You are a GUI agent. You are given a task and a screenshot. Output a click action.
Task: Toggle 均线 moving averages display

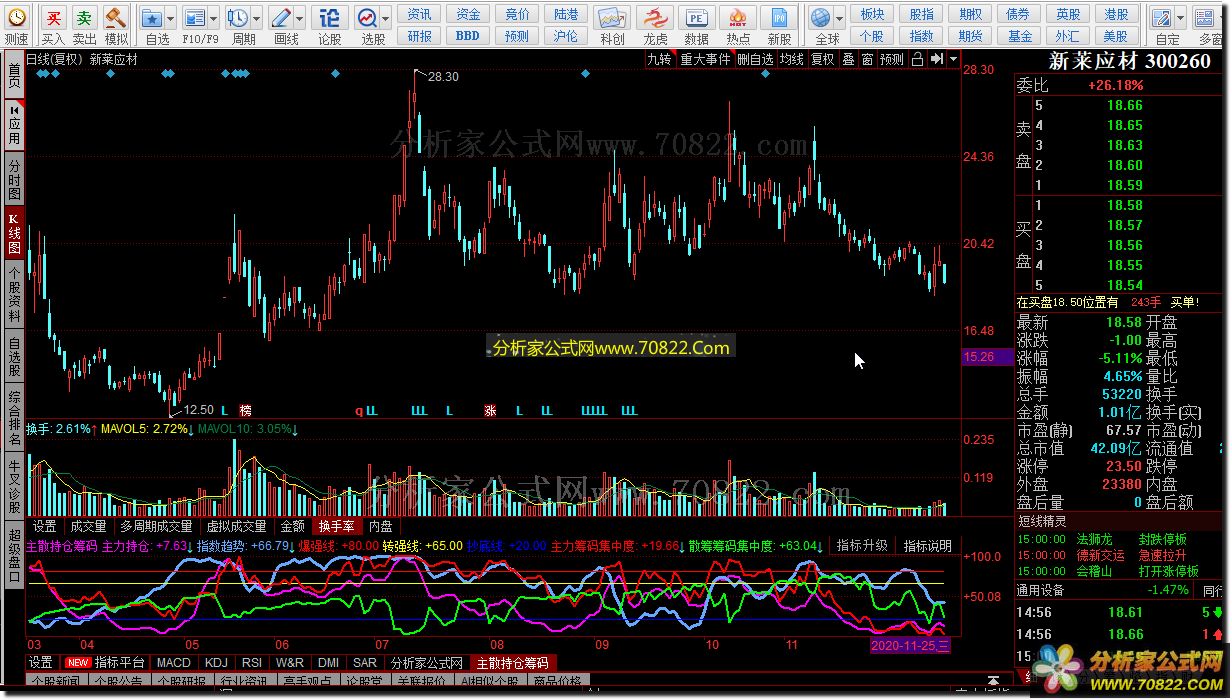point(792,59)
